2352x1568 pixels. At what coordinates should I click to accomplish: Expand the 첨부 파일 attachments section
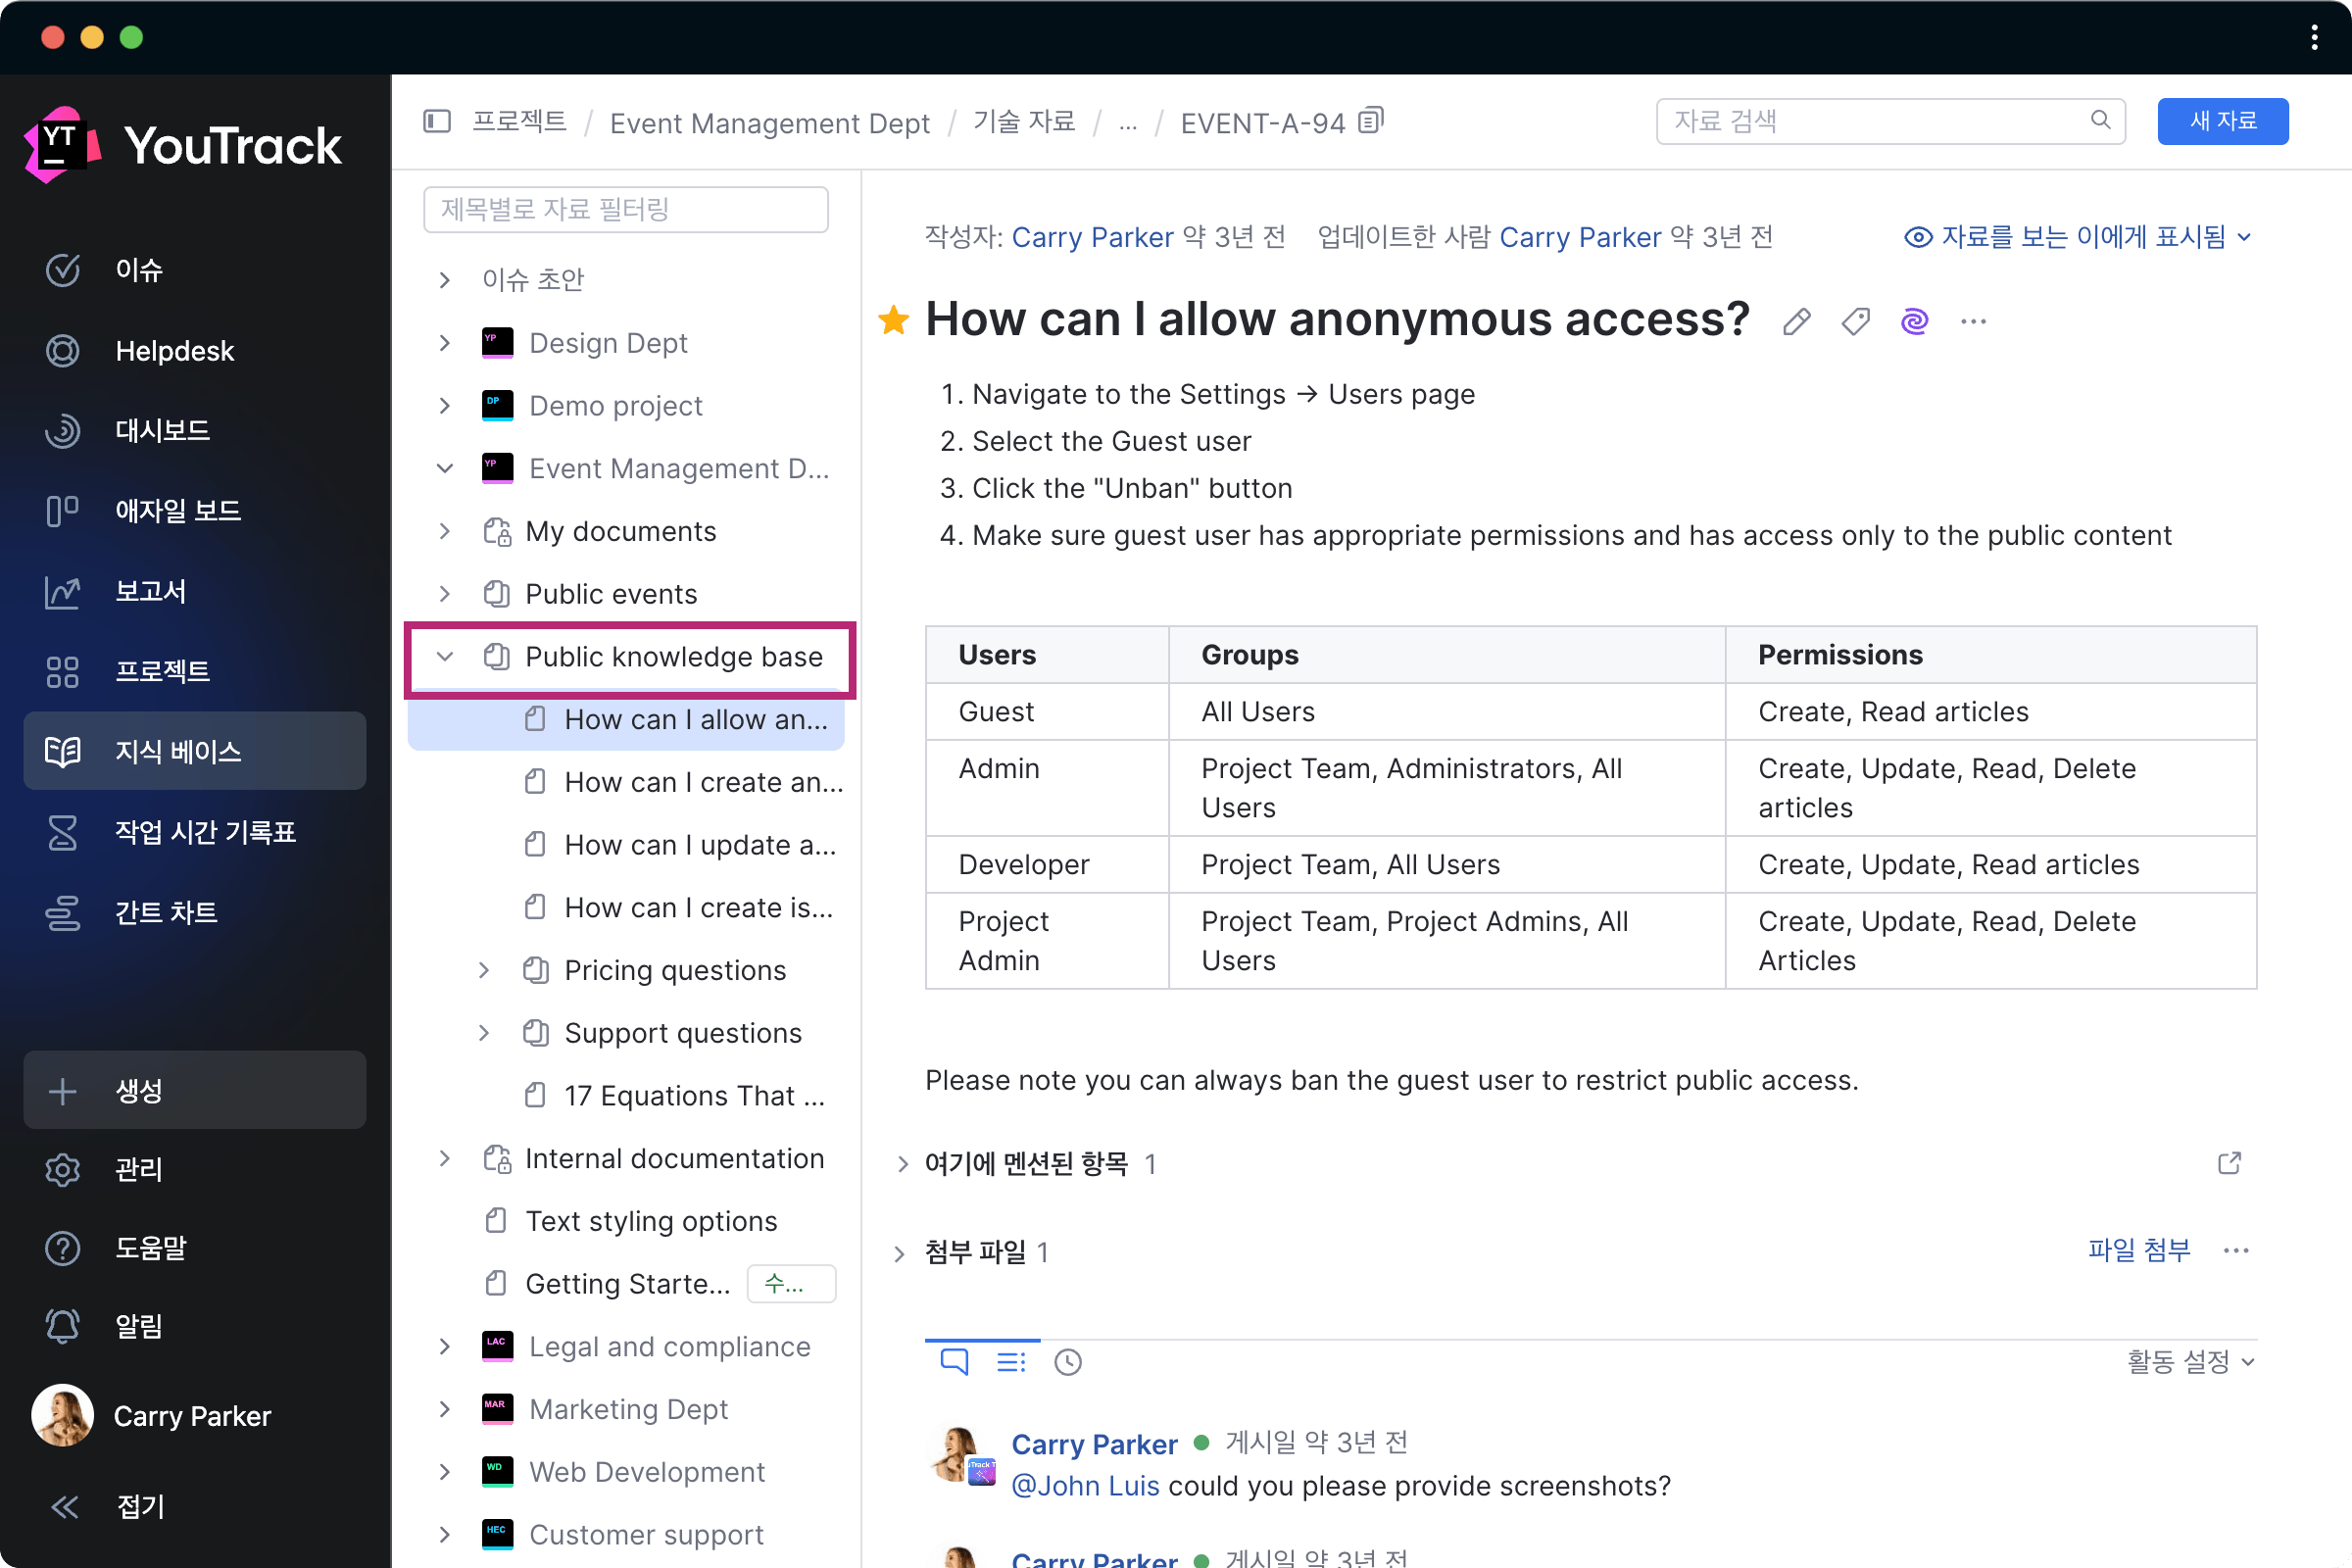pos(899,1253)
